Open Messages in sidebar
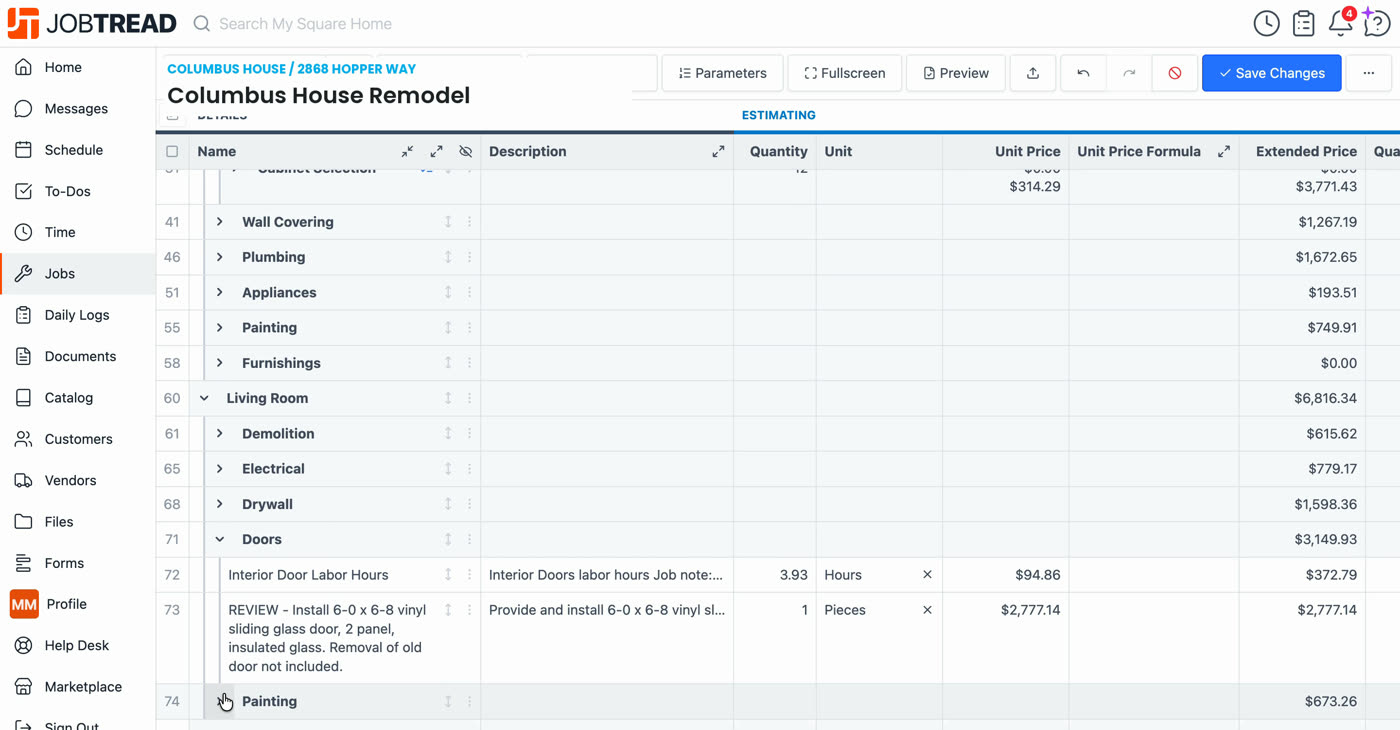Image resolution: width=1400 pixels, height=730 pixels. pos(78,108)
